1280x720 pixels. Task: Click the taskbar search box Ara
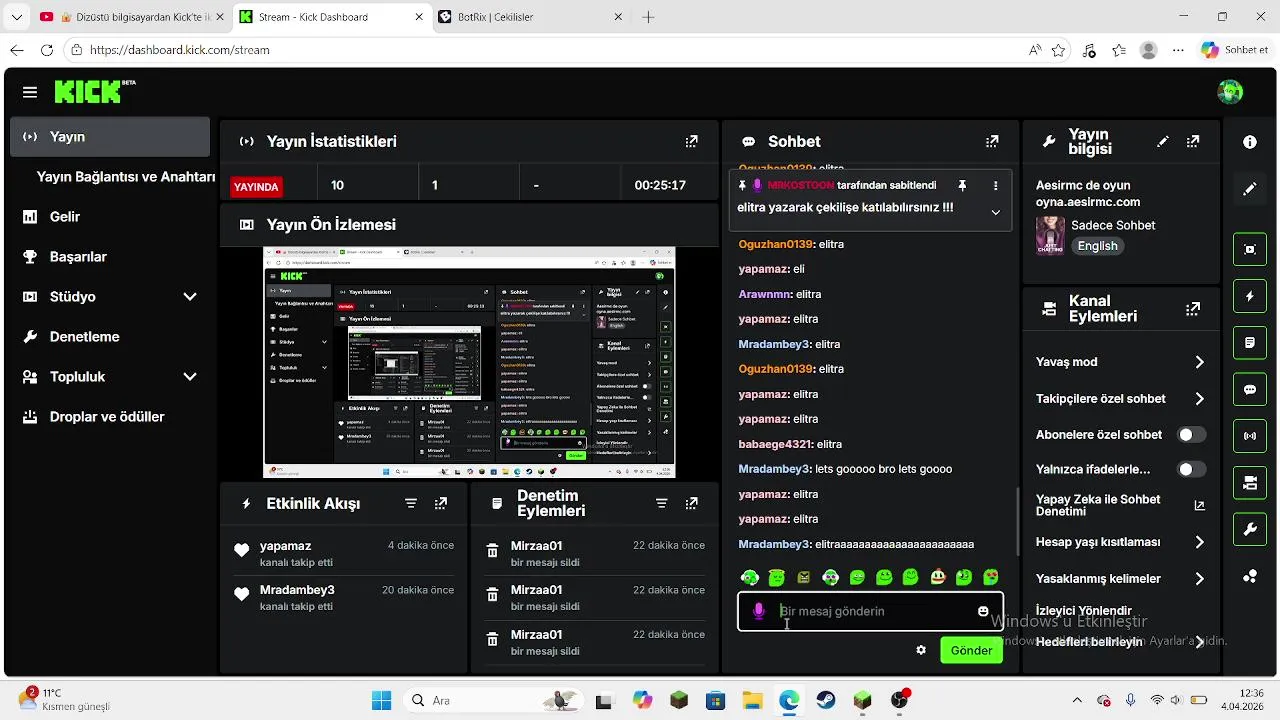tap(494, 700)
